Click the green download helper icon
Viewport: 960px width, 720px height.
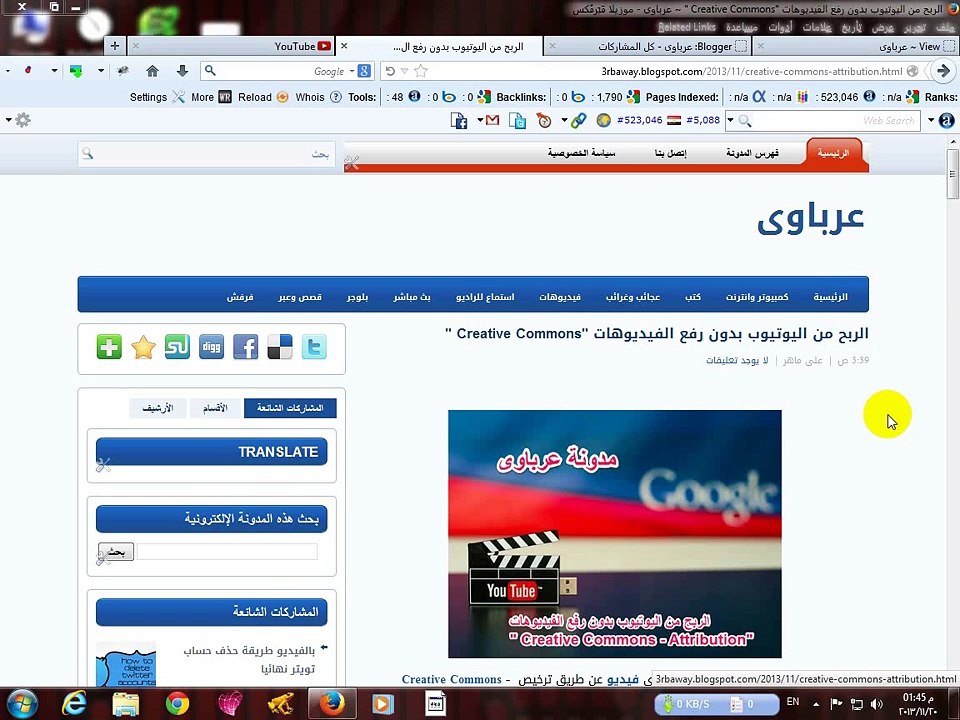click(x=77, y=71)
